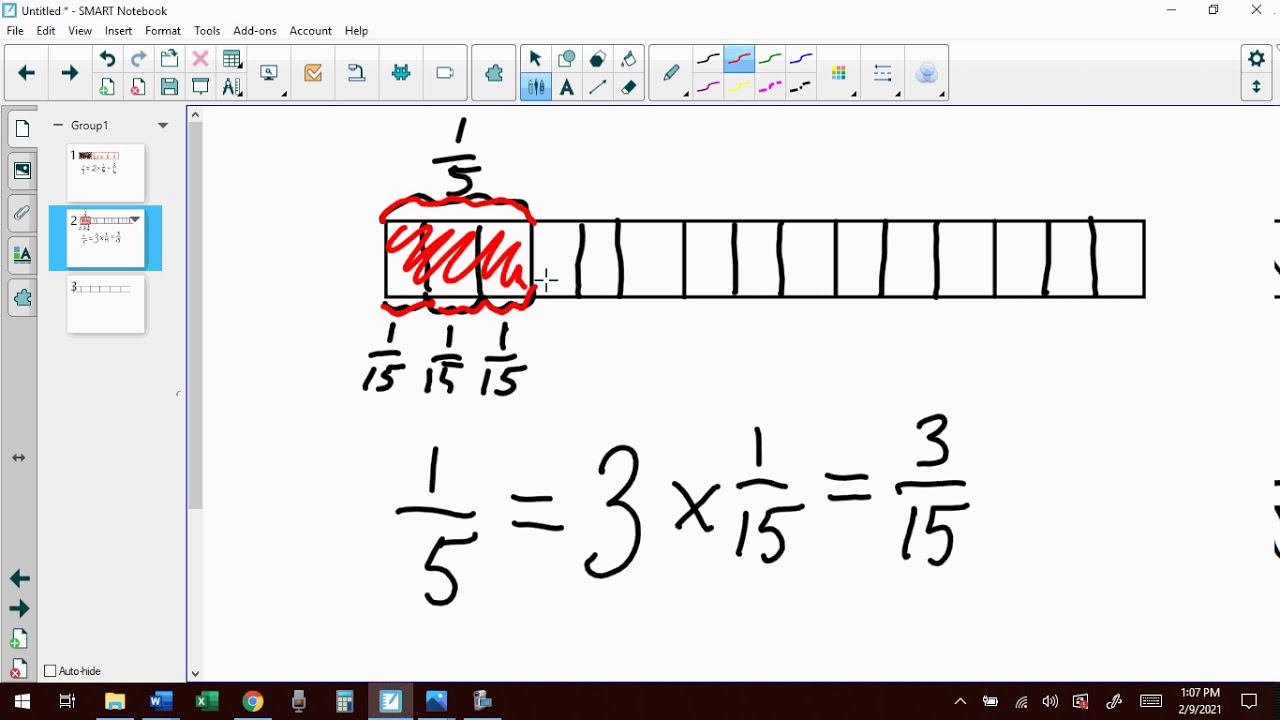This screenshot has height=720, width=1280.
Task: Open the Add-ons menu
Action: pos(254,31)
